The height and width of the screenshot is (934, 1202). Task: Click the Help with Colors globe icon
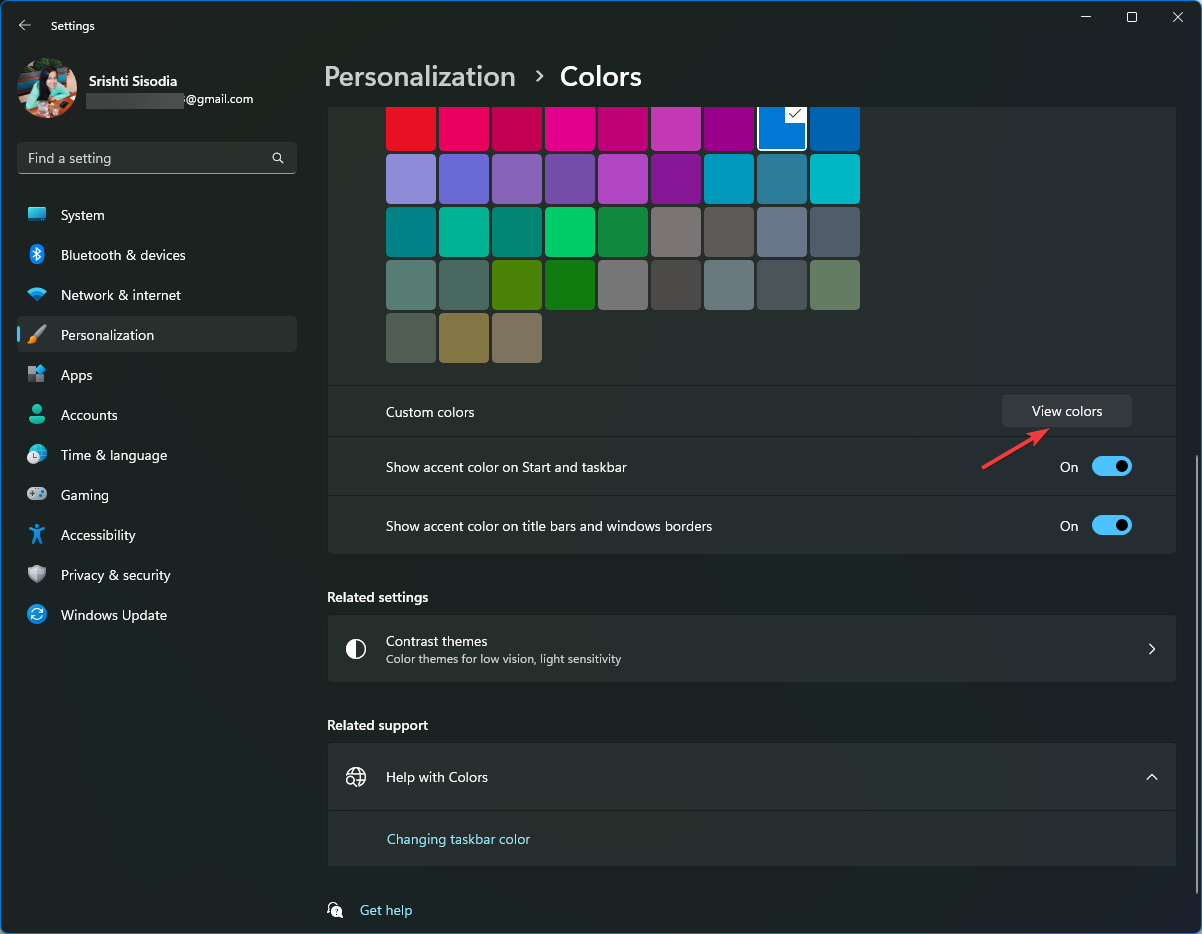tap(356, 777)
